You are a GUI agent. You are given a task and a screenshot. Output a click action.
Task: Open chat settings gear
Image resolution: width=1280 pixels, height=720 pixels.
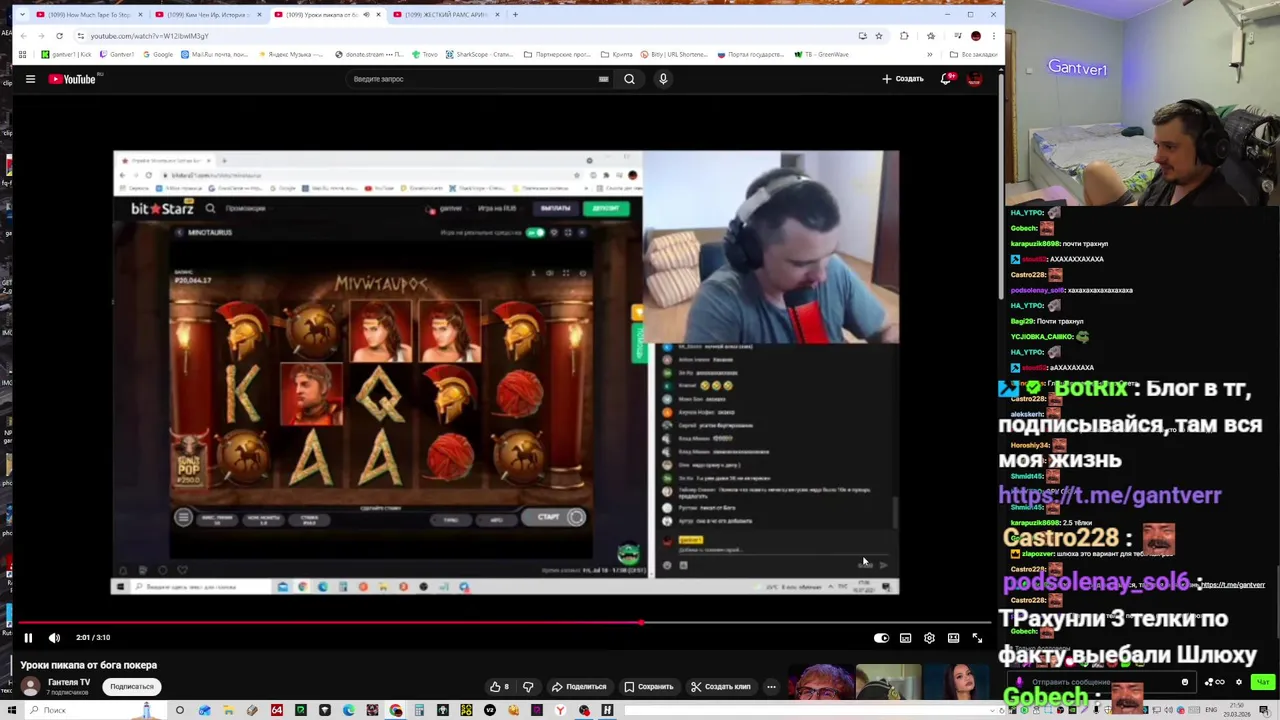pyautogui.click(x=1238, y=682)
